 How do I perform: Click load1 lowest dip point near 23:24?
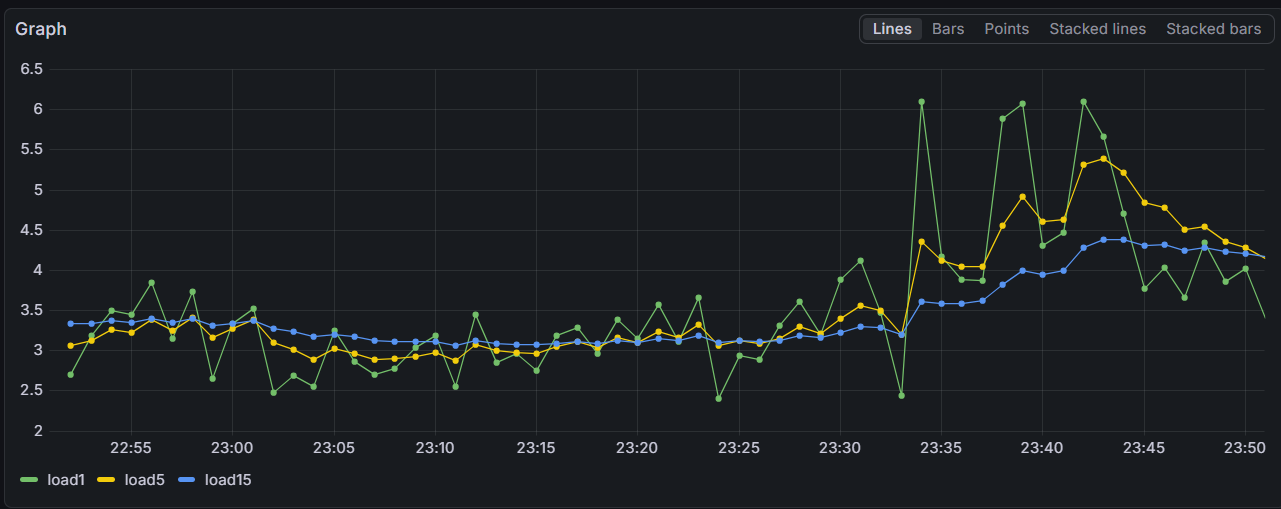coord(718,398)
